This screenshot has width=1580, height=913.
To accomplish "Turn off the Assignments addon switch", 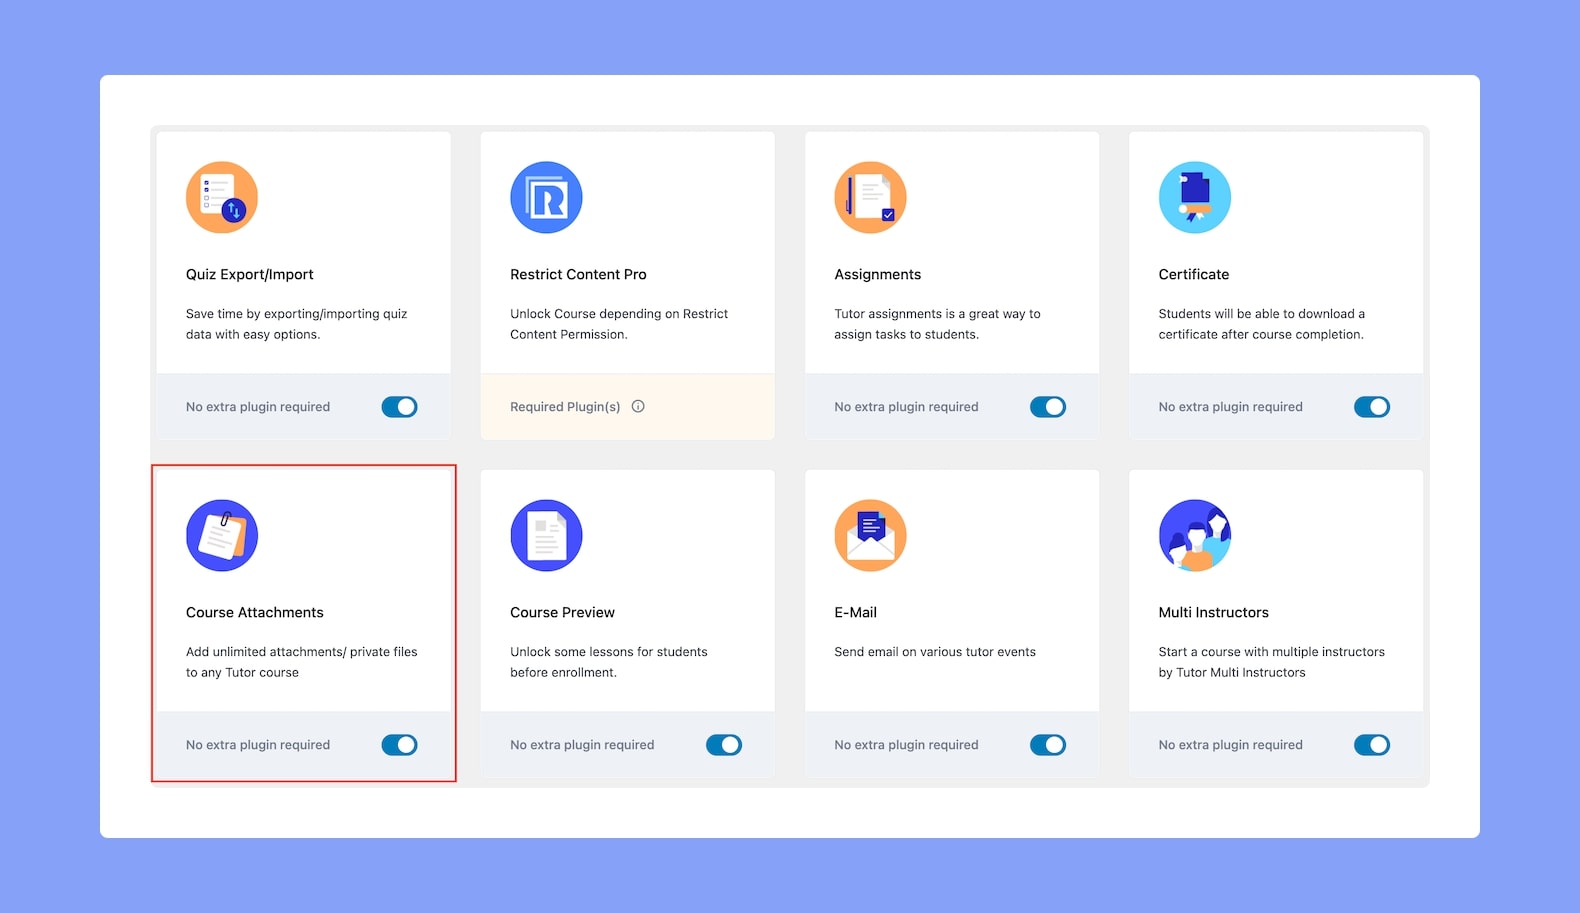I will click(x=1048, y=407).
